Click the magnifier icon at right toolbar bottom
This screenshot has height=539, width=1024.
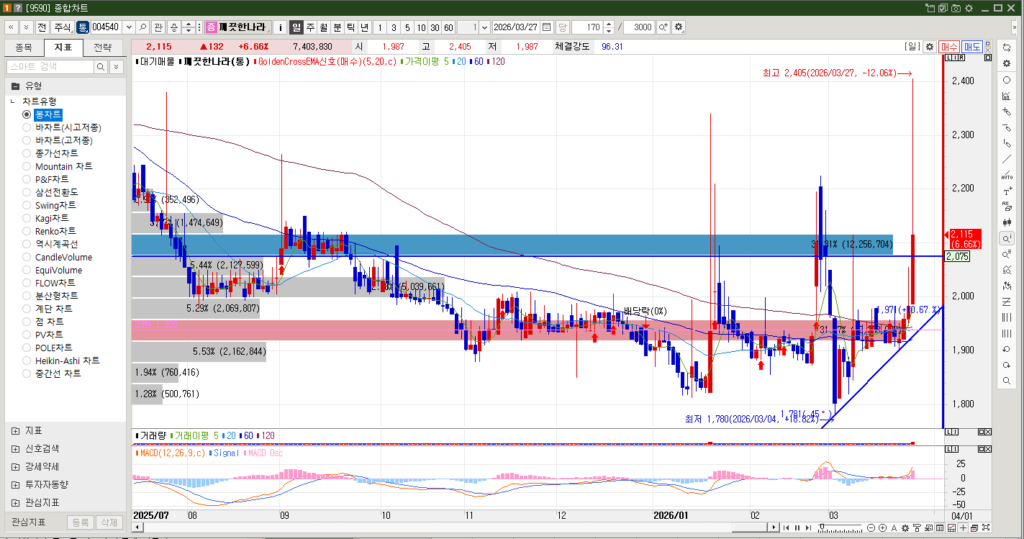pos(1006,381)
